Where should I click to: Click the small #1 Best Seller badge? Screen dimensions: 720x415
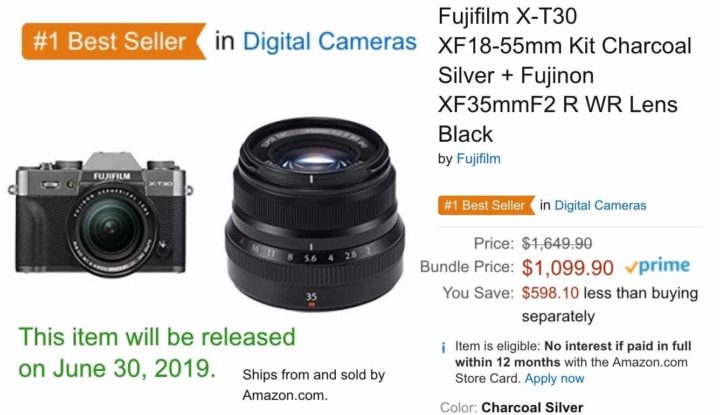point(486,205)
